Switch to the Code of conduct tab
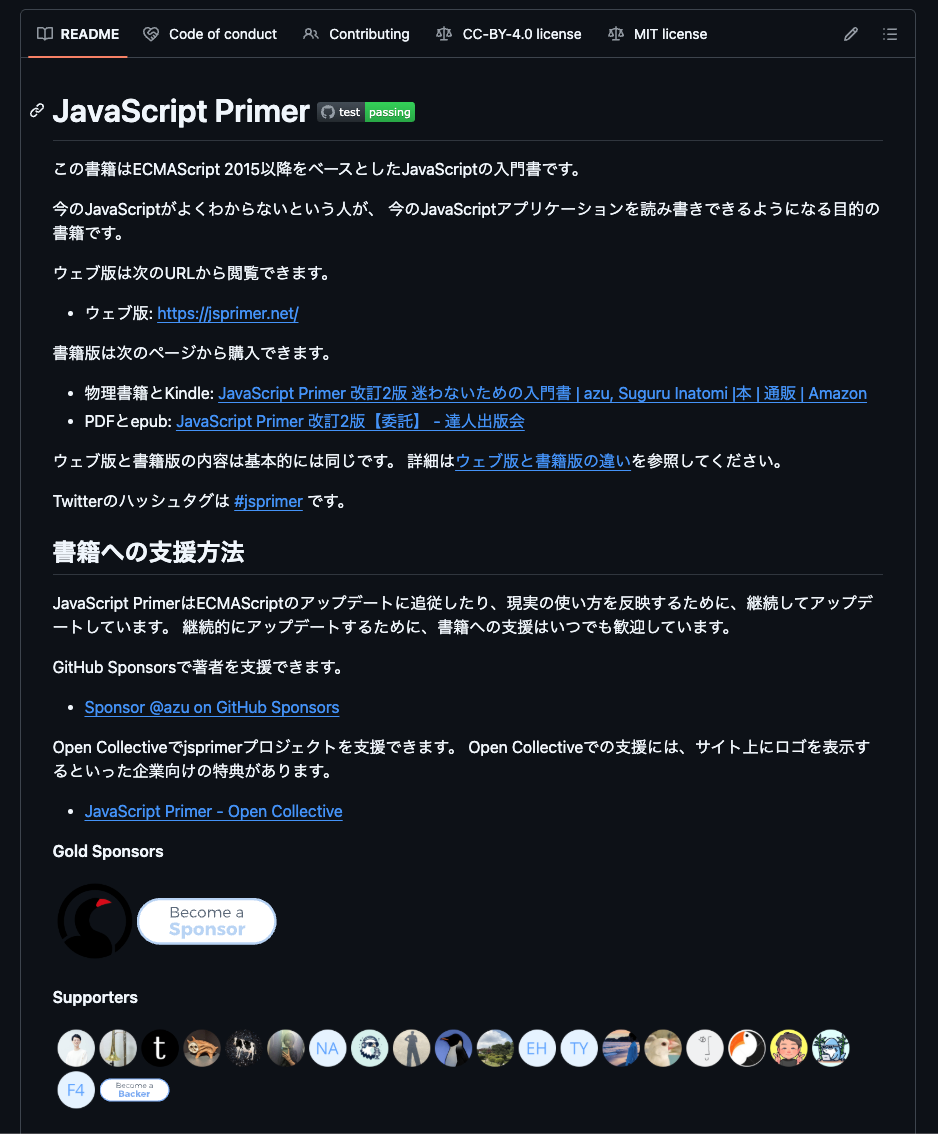 [210, 34]
